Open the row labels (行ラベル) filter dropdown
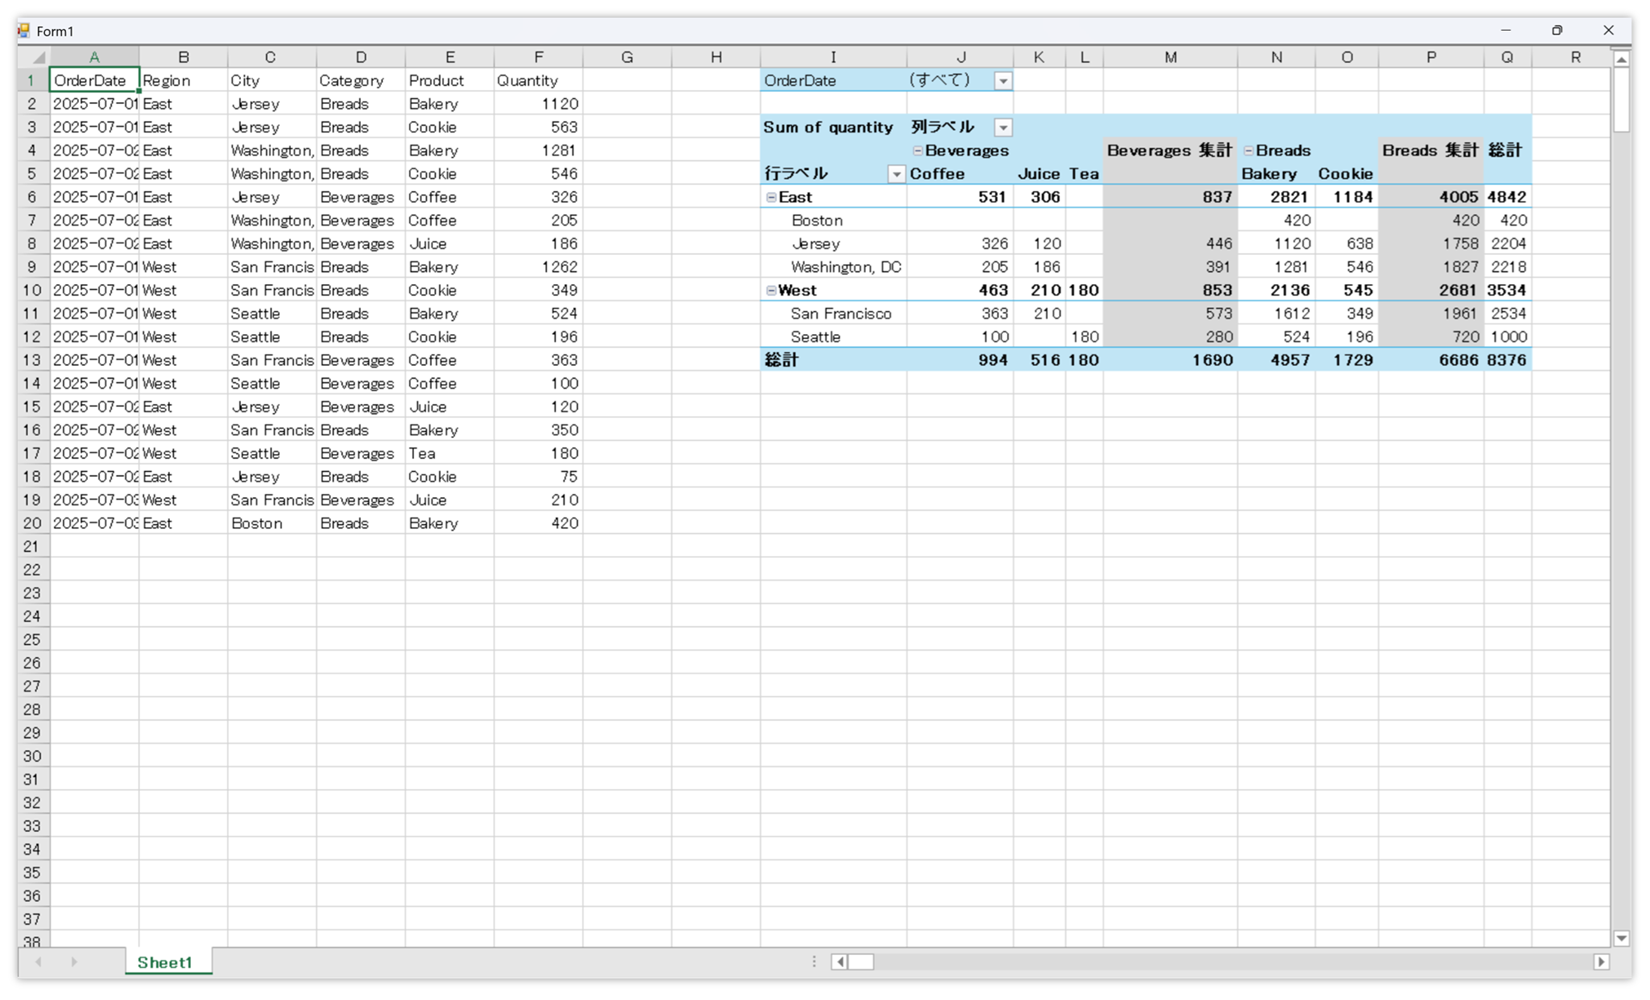Screen dimensions: 1650x1000 click(896, 174)
